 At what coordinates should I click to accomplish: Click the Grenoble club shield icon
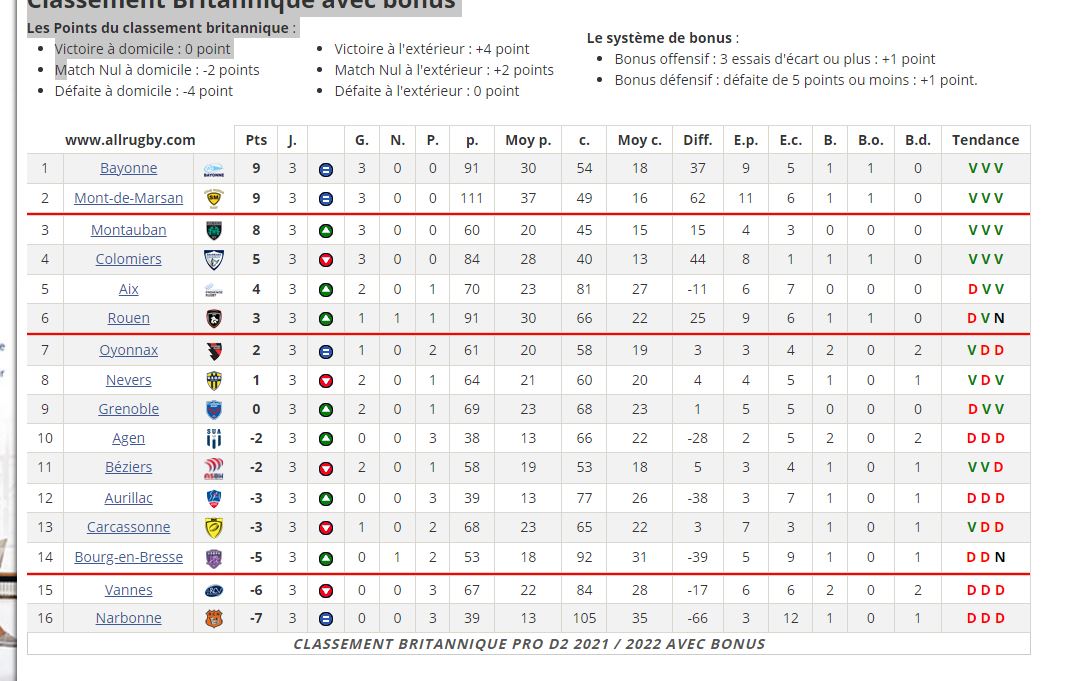pyautogui.click(x=214, y=410)
